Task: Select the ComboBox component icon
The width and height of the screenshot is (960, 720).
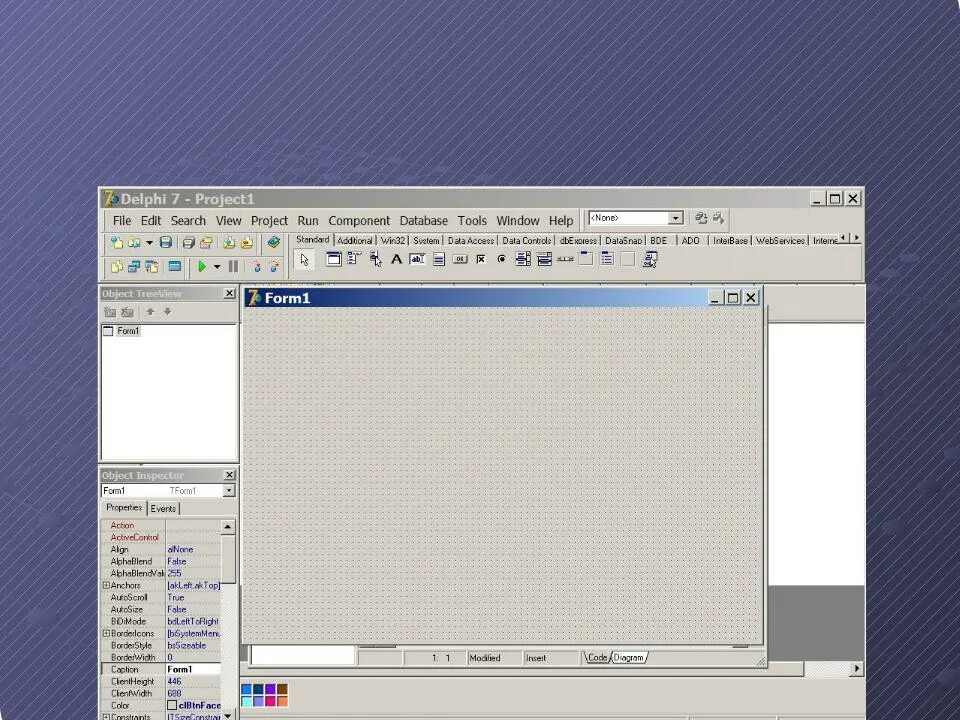Action: pos(544,259)
